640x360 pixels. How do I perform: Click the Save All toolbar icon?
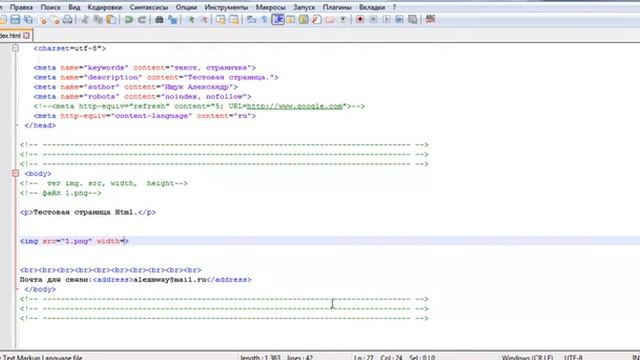coord(28,19)
